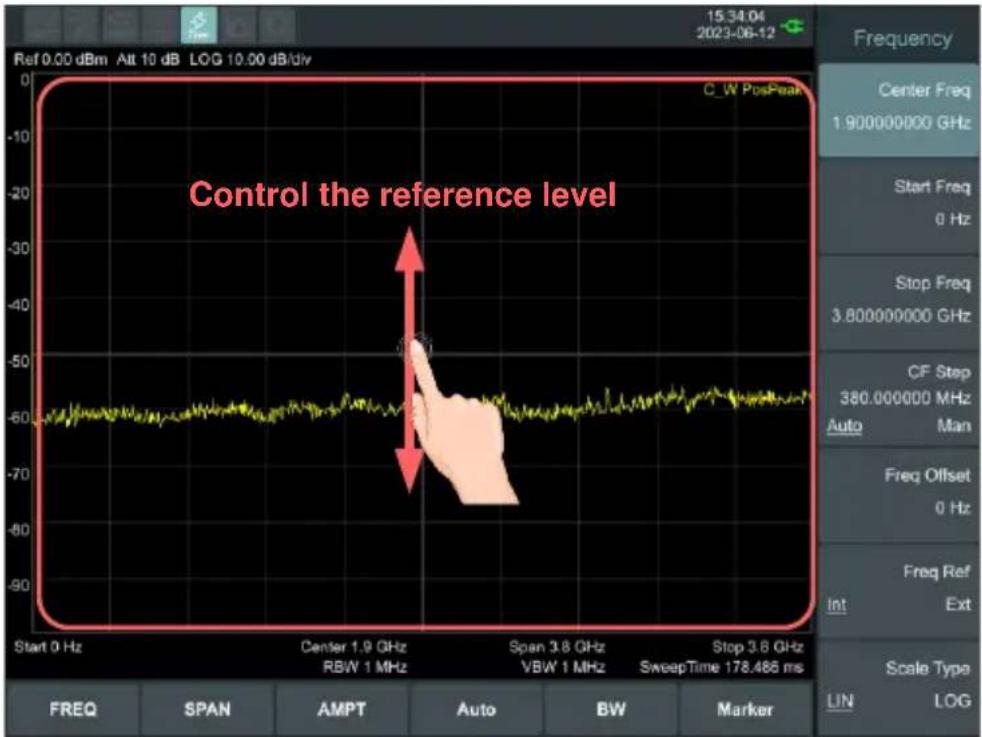Click the Frequency panel header
This screenshot has width=982, height=737.
pyautogui.click(x=902, y=38)
